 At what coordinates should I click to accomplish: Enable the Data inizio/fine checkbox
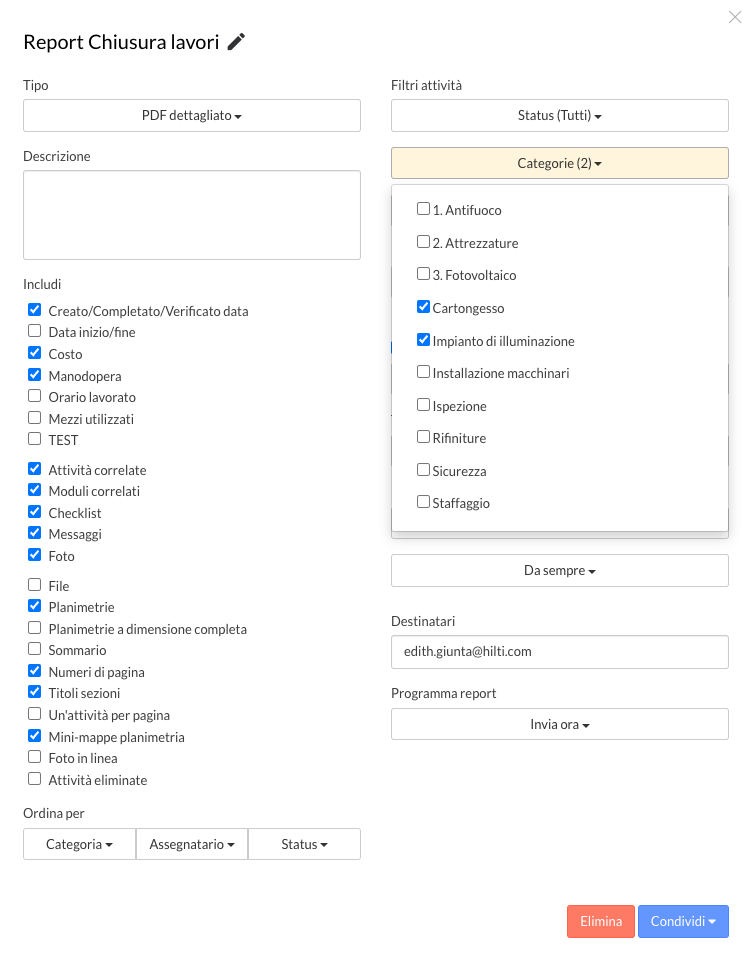click(x=34, y=331)
